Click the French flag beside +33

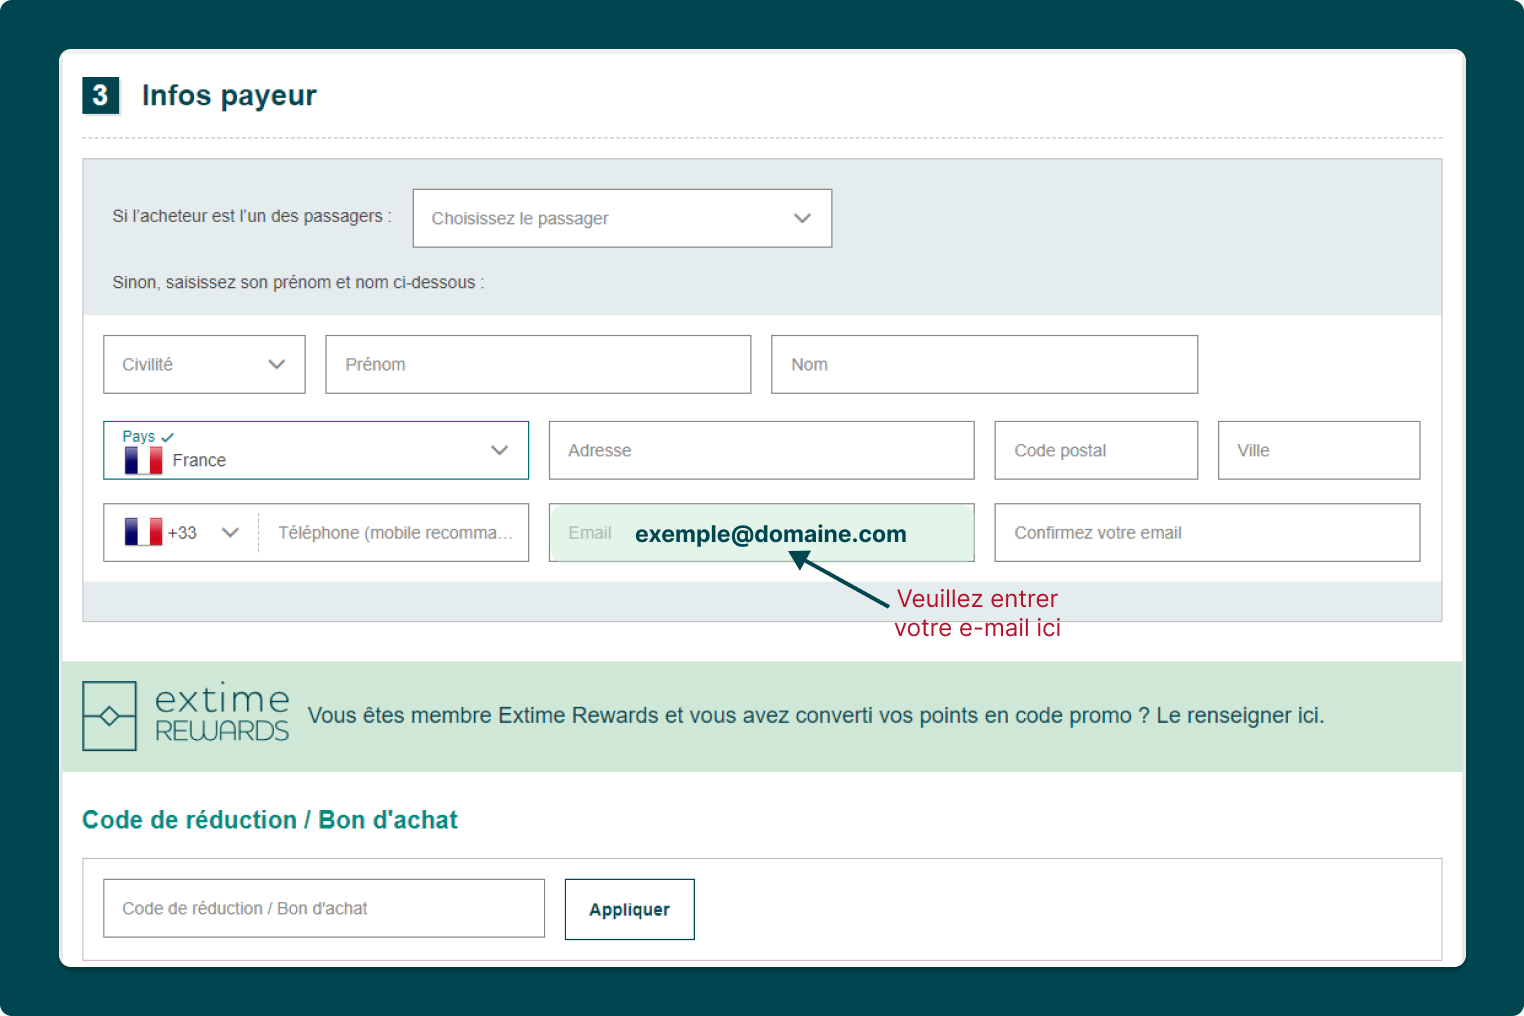[x=143, y=532]
